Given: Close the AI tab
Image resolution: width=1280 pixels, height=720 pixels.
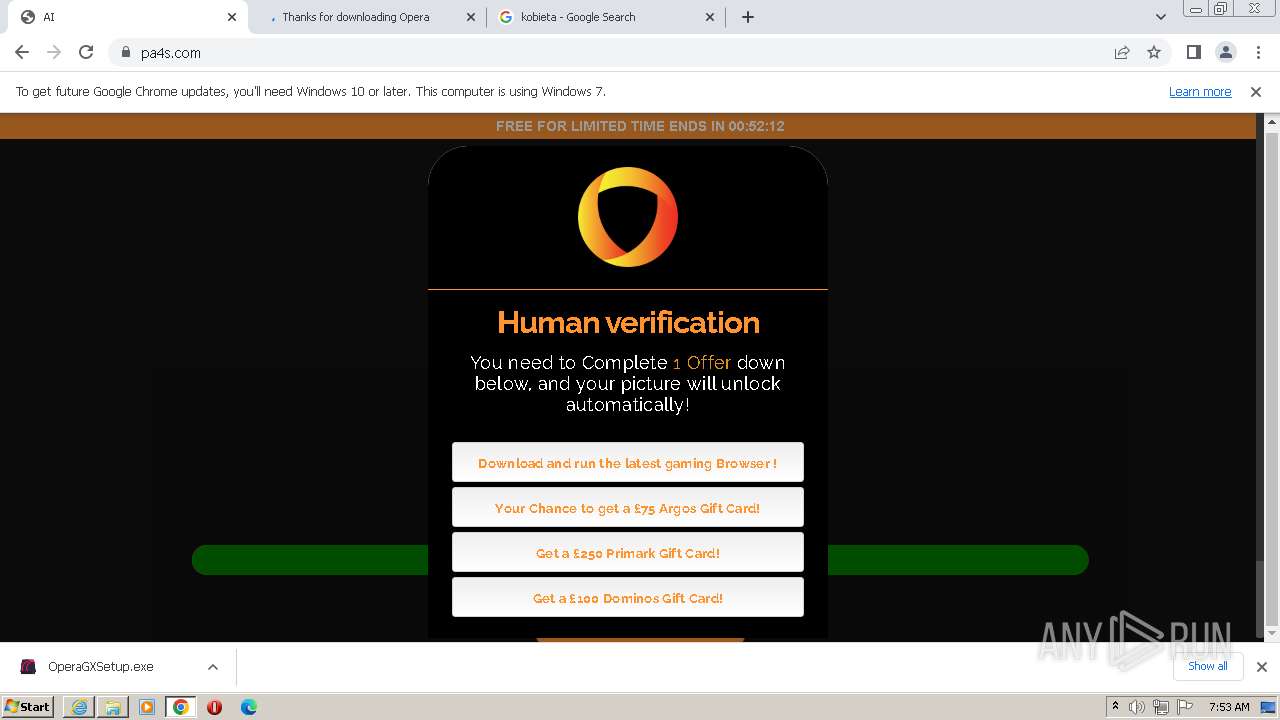Looking at the screenshot, I should (232, 17).
